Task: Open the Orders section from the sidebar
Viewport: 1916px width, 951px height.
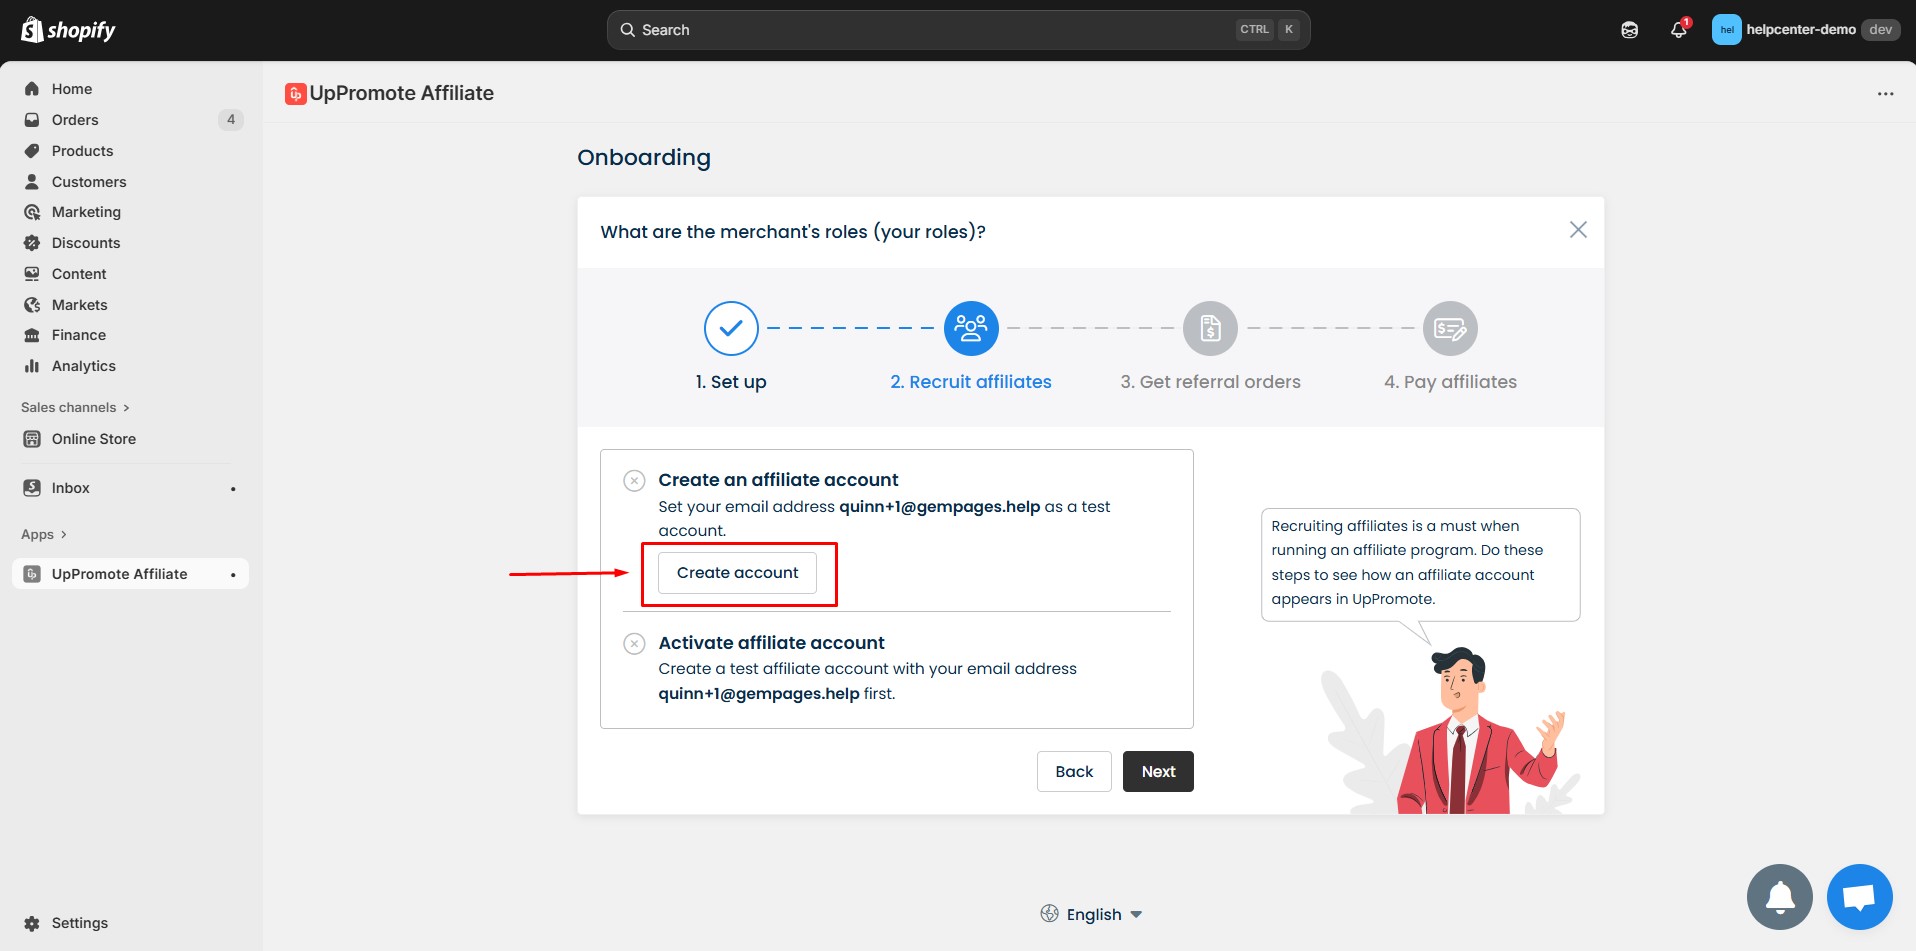Action: tap(74, 119)
